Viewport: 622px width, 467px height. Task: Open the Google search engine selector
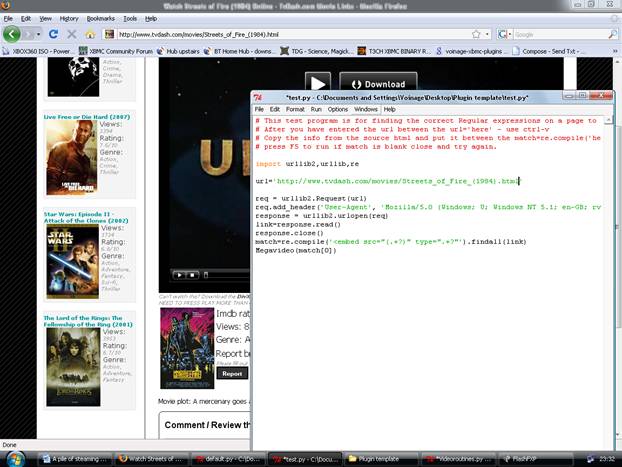(x=504, y=35)
